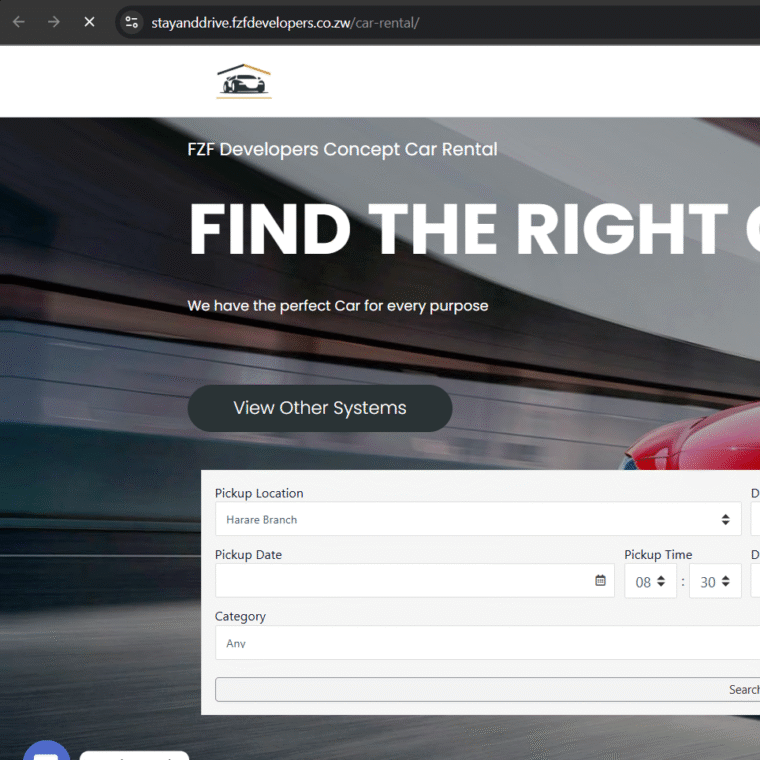Open the Pickup Time minutes dropdown
The image size is (760, 760).
coord(715,581)
